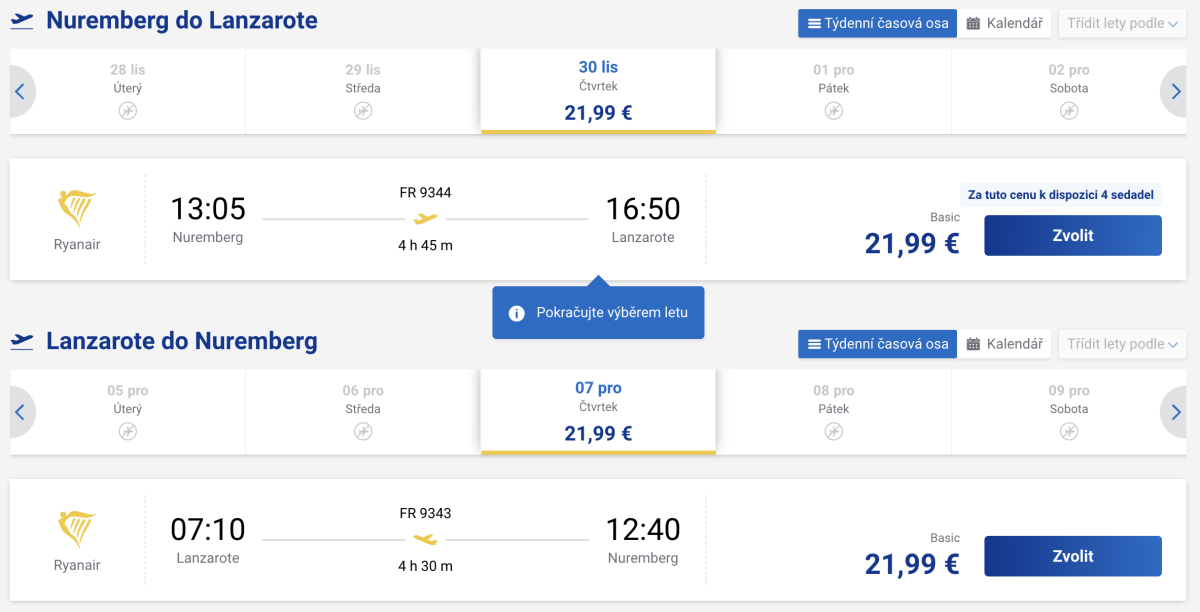This screenshot has width=1200, height=612.
Task: Select return 'Týdenní časová osa' view
Action: tap(878, 344)
